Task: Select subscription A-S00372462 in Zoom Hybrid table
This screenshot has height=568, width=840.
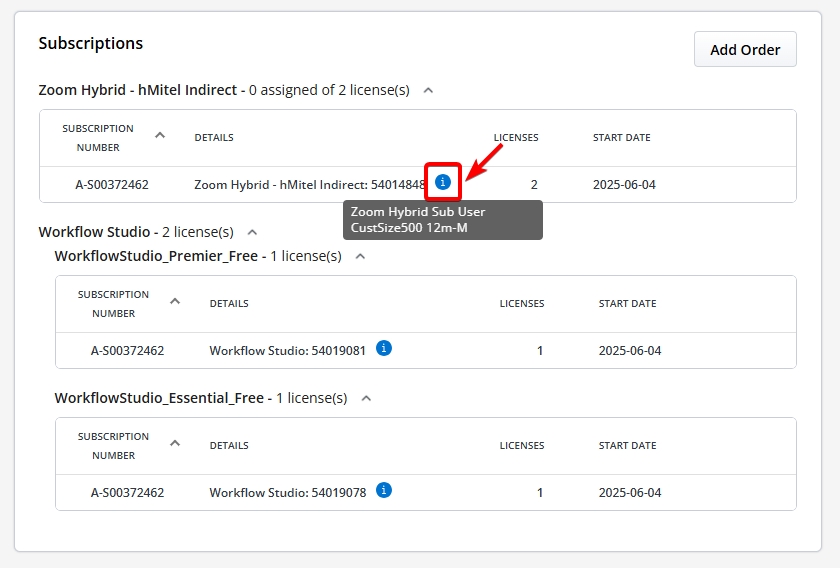Action: click(112, 185)
